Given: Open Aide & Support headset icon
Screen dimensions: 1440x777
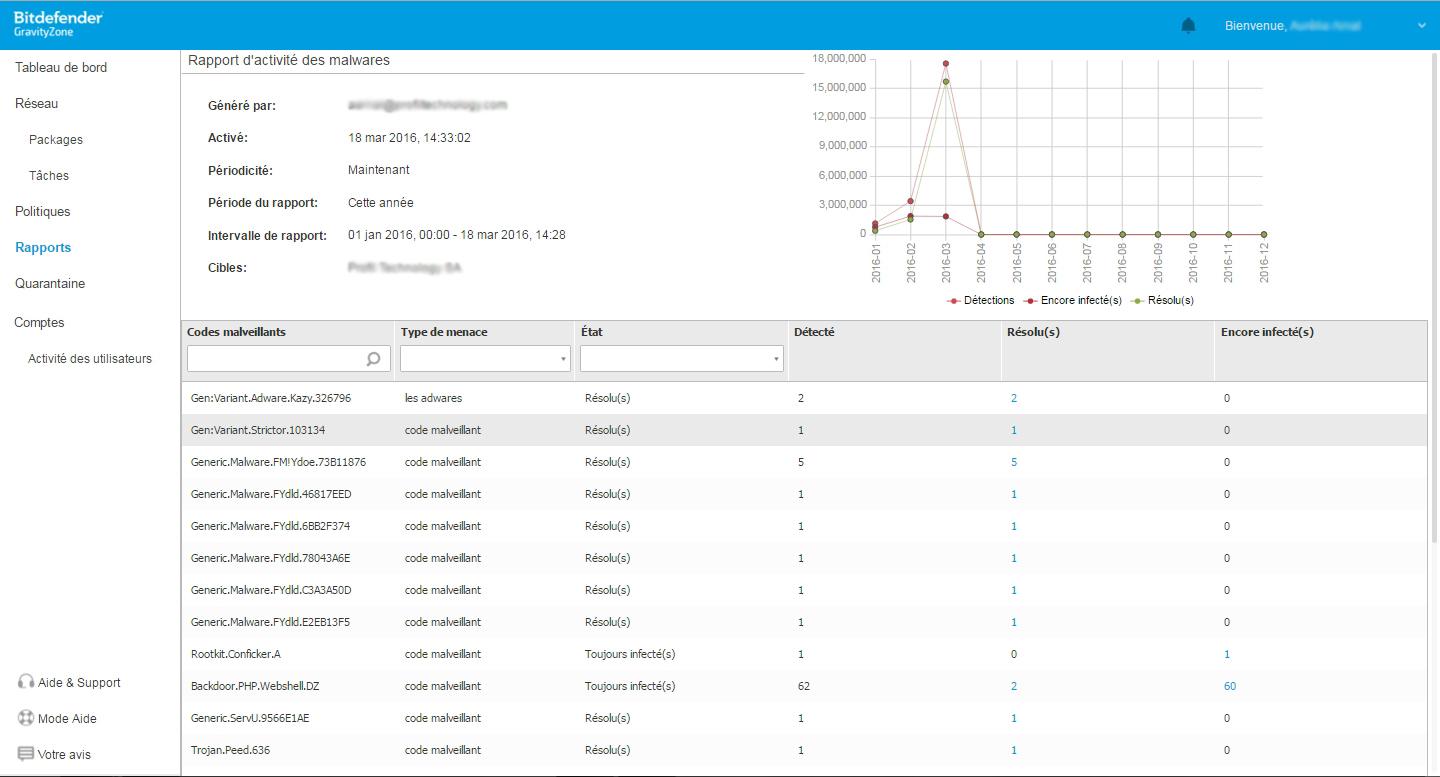Looking at the screenshot, I should click(26, 682).
